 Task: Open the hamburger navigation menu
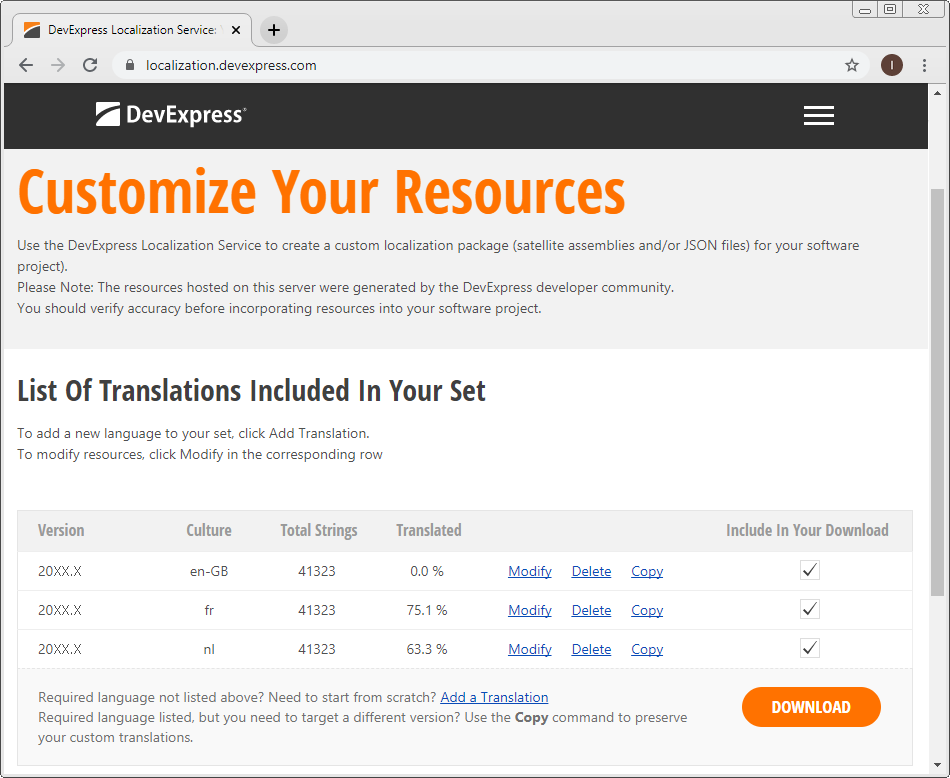819,115
